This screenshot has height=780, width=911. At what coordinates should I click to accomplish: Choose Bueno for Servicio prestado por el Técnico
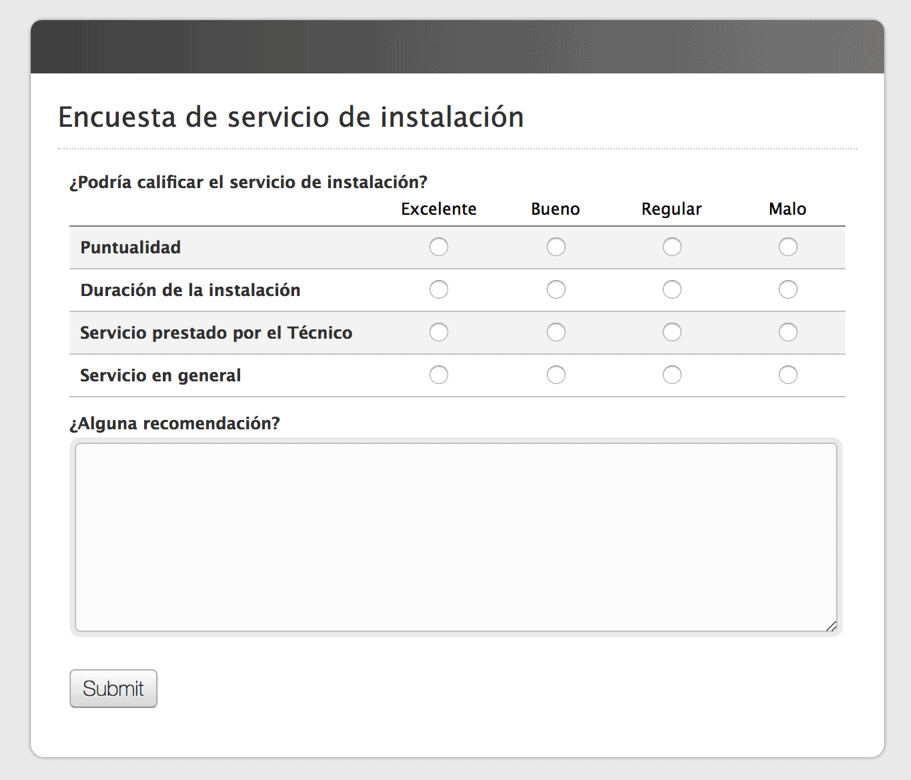556,332
